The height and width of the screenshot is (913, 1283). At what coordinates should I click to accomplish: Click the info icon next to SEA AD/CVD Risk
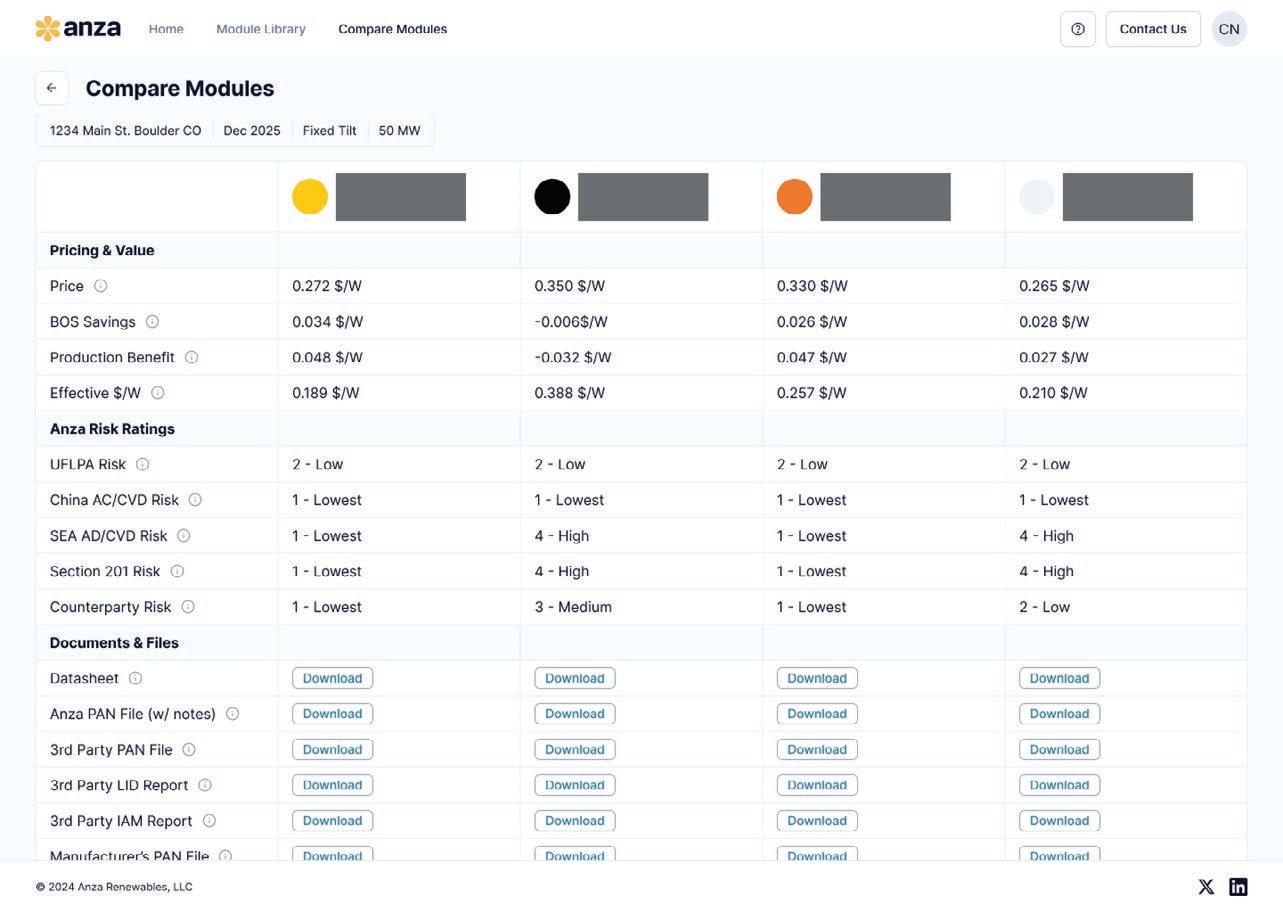coord(183,536)
